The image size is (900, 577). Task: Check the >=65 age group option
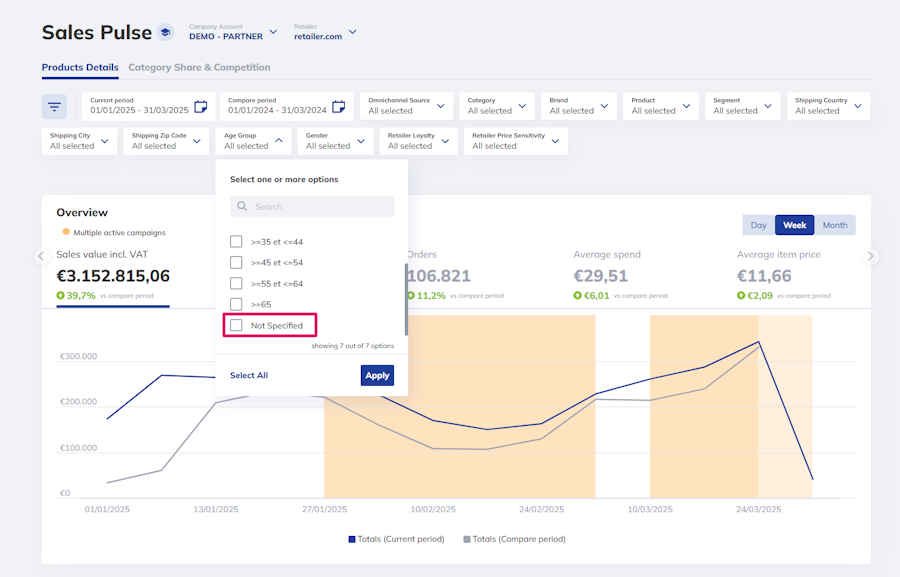click(x=237, y=304)
